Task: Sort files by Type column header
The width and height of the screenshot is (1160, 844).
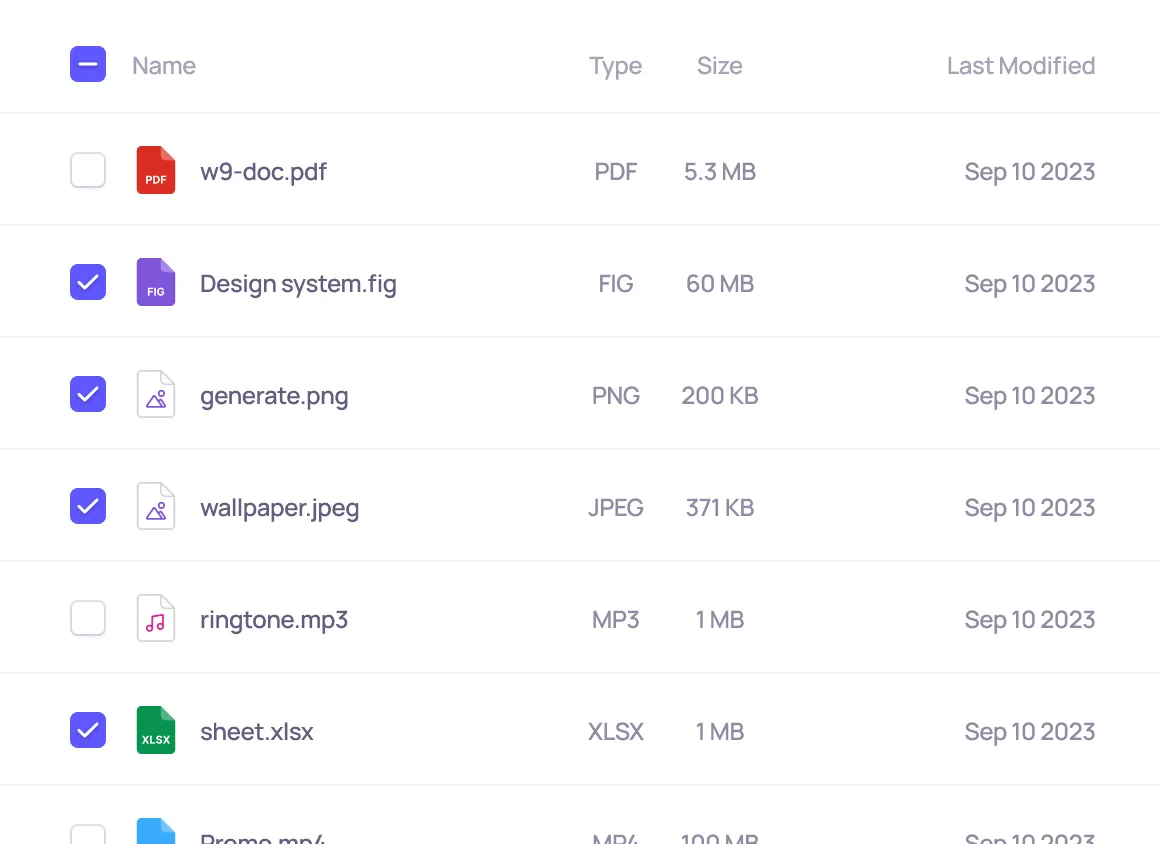Action: pos(615,66)
